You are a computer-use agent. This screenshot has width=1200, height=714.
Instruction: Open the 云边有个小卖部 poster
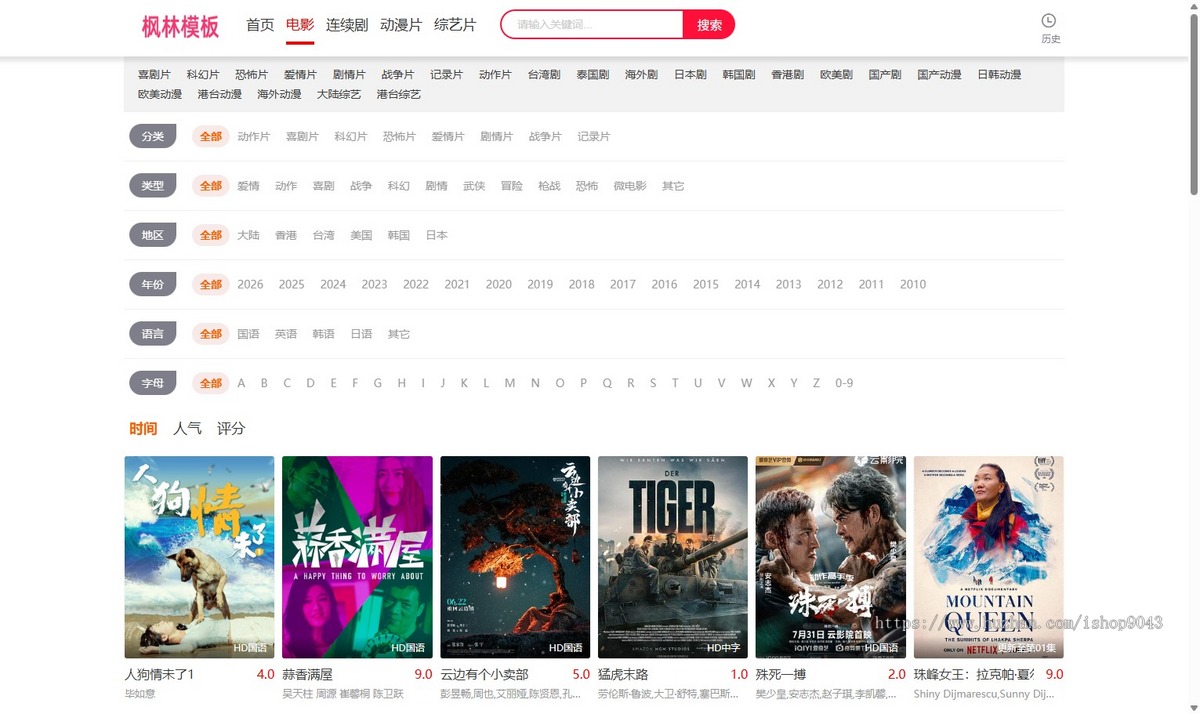point(515,557)
